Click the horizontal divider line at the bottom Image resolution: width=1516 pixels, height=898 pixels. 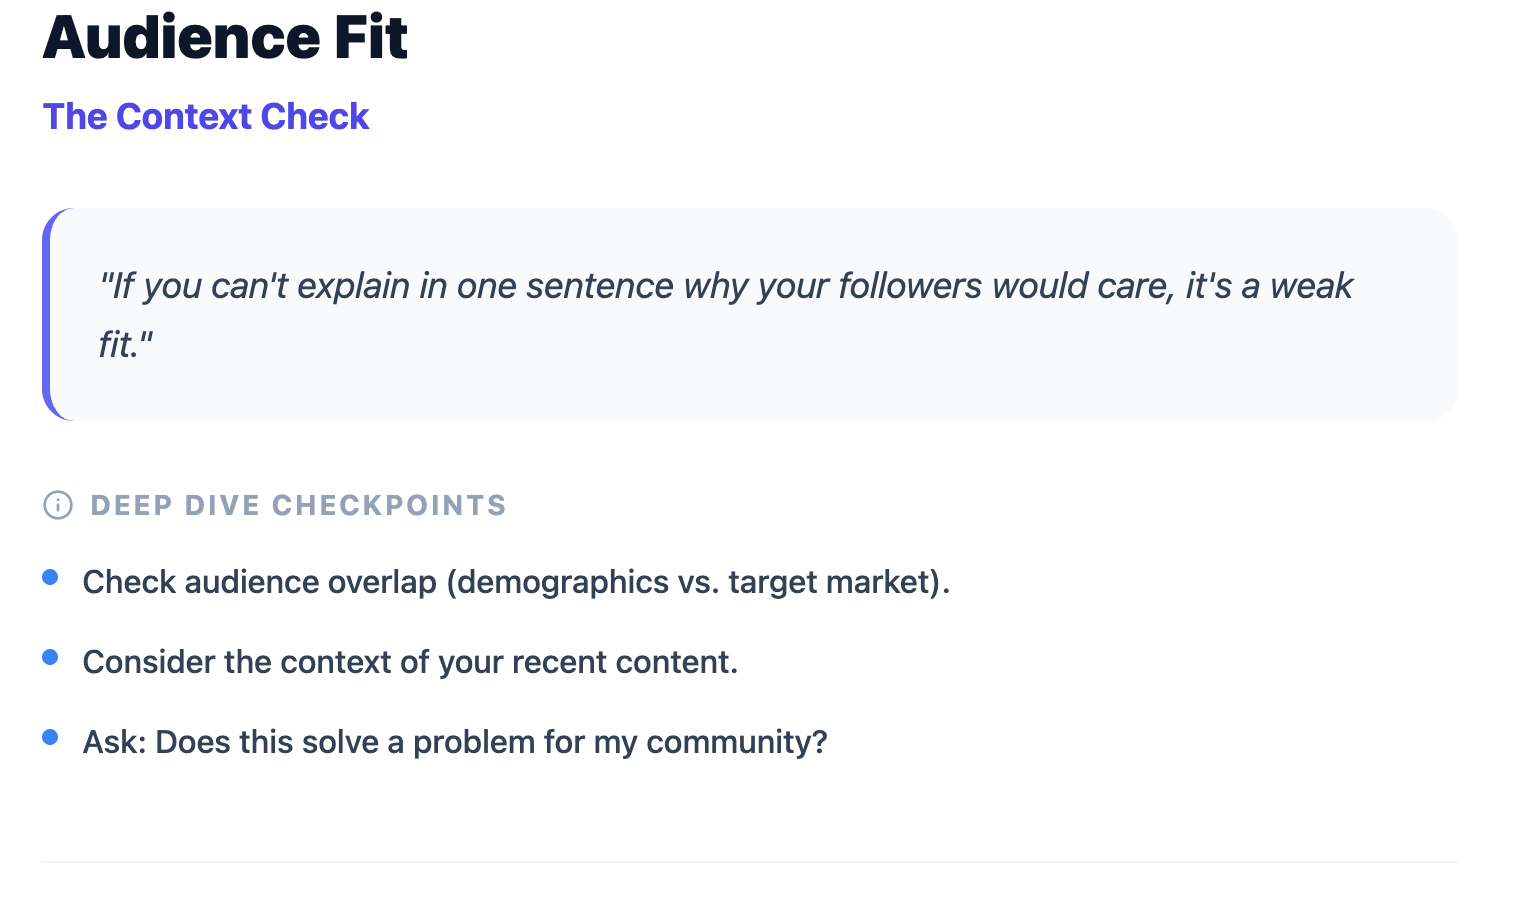(750, 861)
